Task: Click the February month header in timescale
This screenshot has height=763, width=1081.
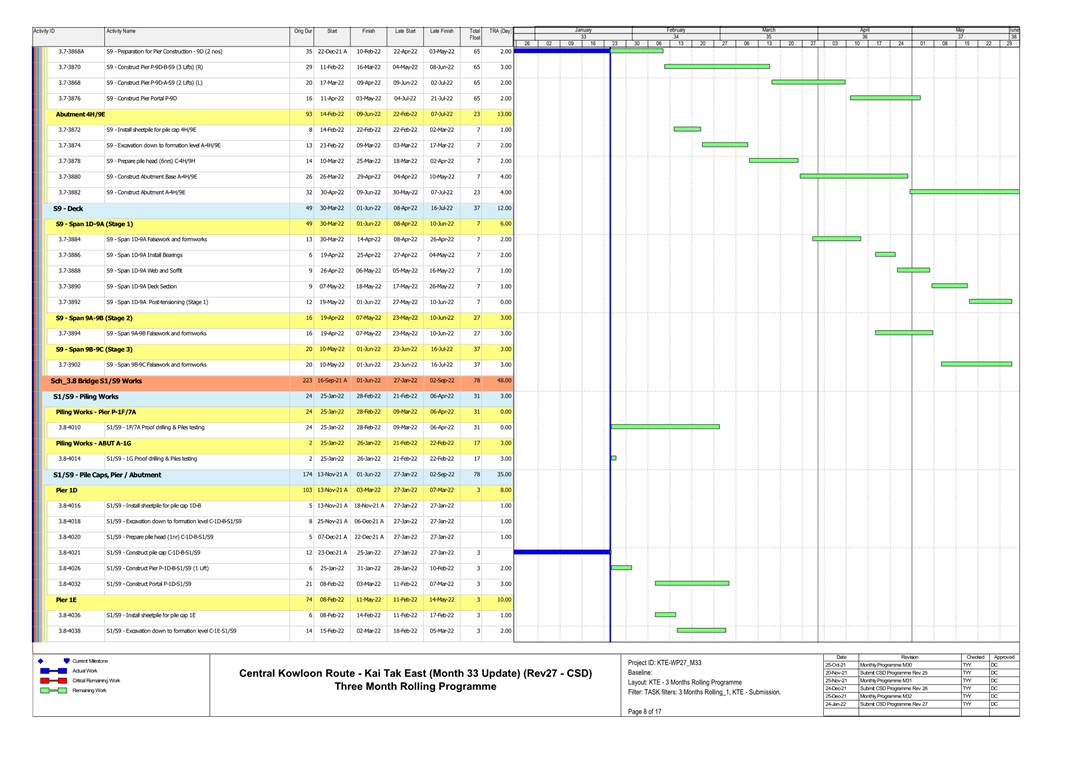Action: [x=676, y=30]
